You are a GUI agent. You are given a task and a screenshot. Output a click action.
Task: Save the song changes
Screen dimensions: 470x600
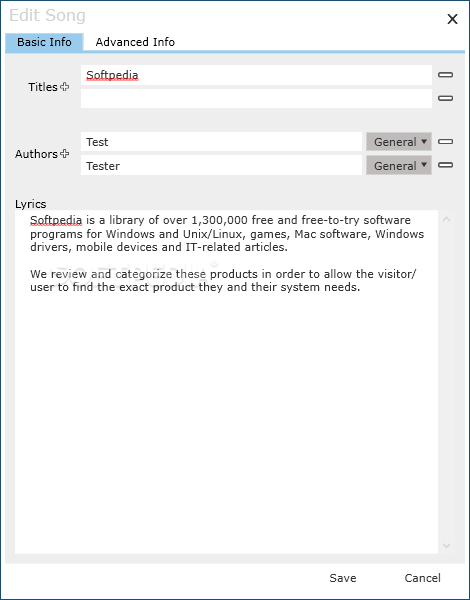343,578
